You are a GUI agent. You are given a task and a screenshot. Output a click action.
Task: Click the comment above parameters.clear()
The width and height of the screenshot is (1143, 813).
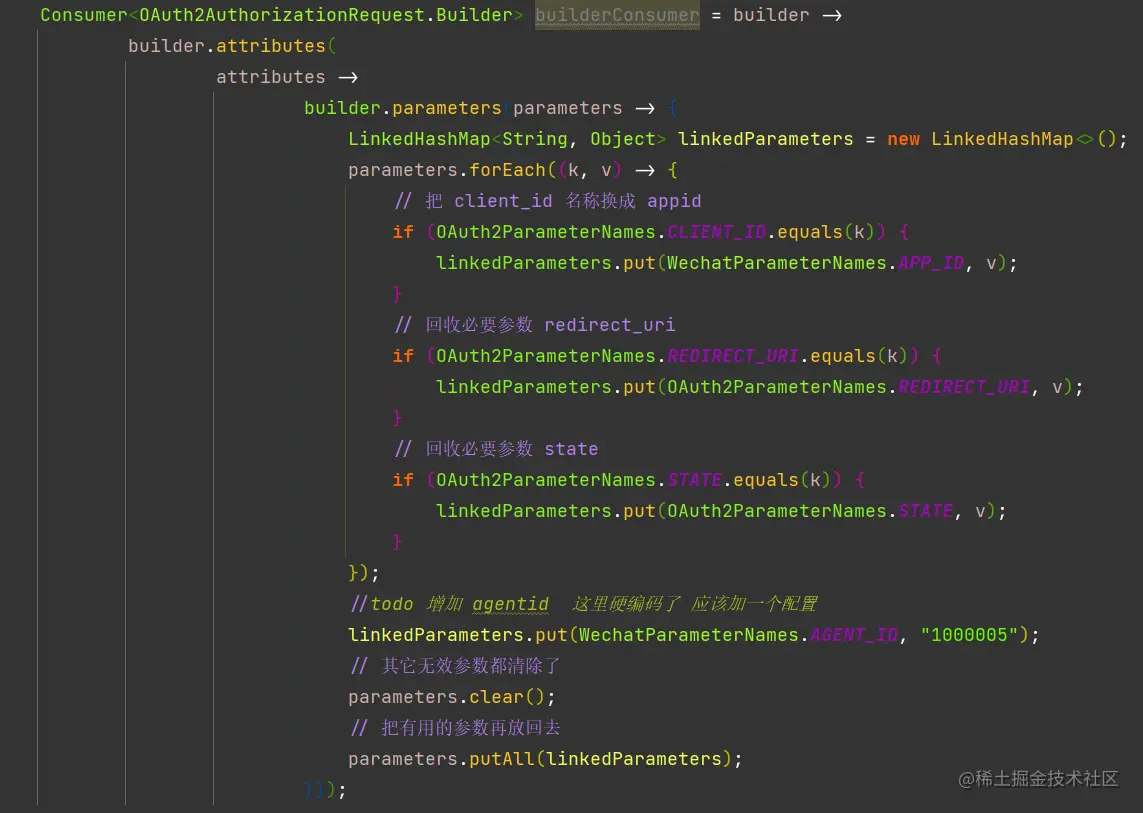tap(454, 666)
